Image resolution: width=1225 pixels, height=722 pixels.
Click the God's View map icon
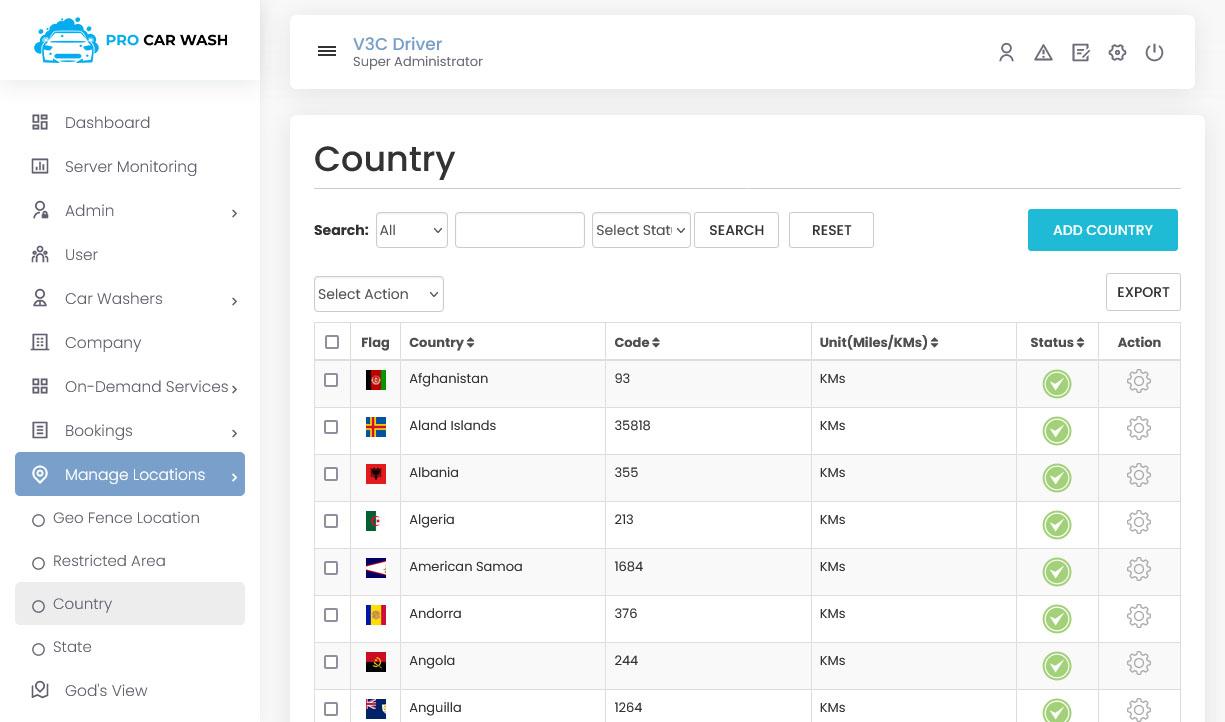pyautogui.click(x=40, y=690)
